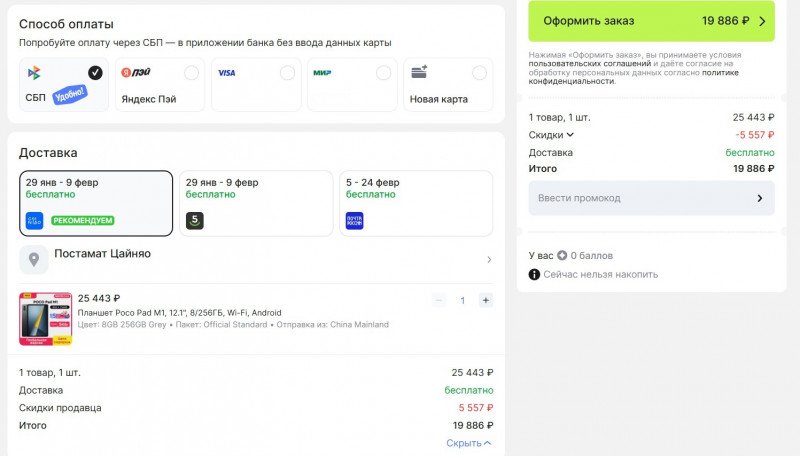Image resolution: width=800 pixels, height=456 pixels.
Task: Click the Почта России delivery logo
Action: [x=355, y=220]
